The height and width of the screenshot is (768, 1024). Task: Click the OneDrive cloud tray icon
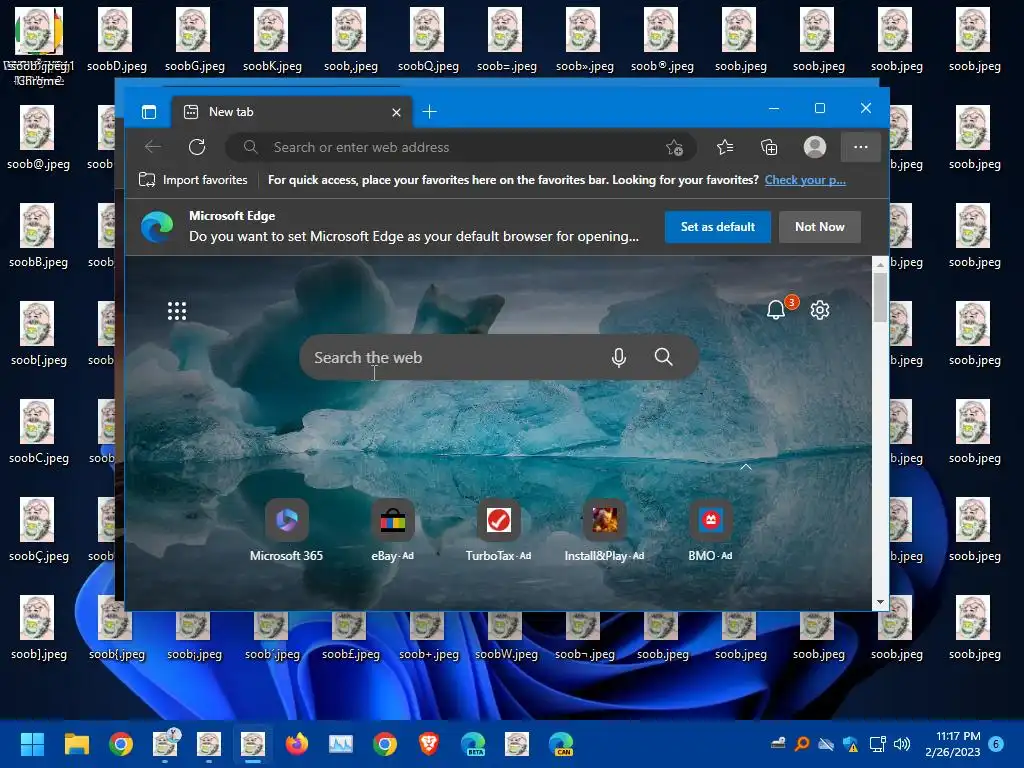(x=826, y=744)
